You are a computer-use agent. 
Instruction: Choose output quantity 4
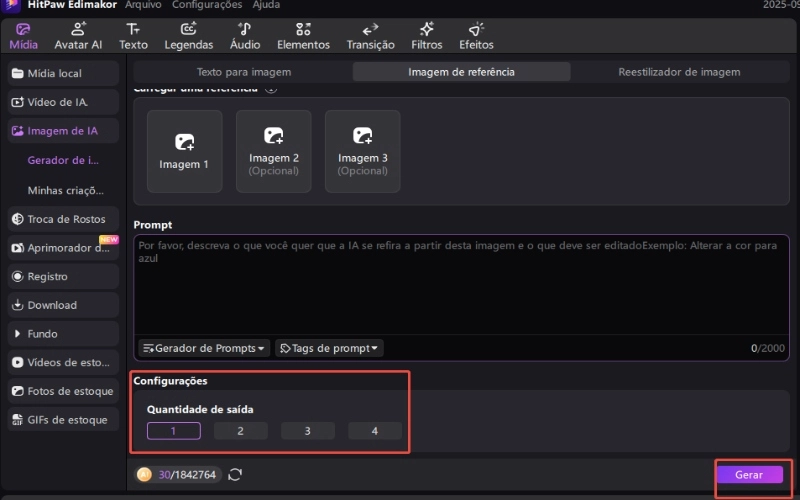click(x=375, y=431)
